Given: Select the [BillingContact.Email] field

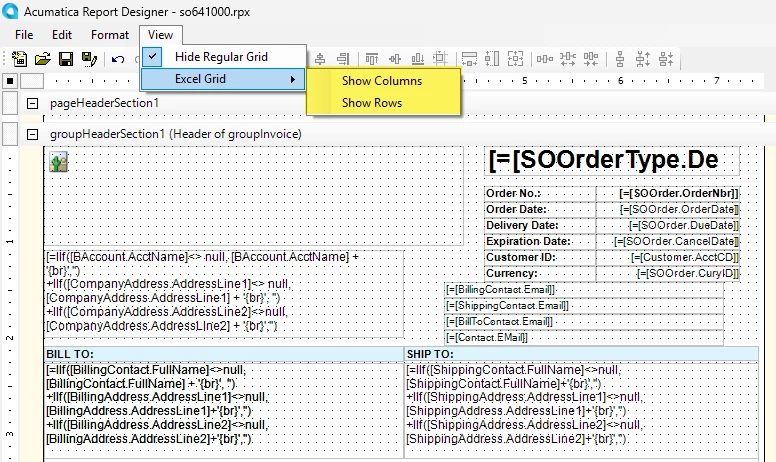Looking at the screenshot, I should [584, 290].
